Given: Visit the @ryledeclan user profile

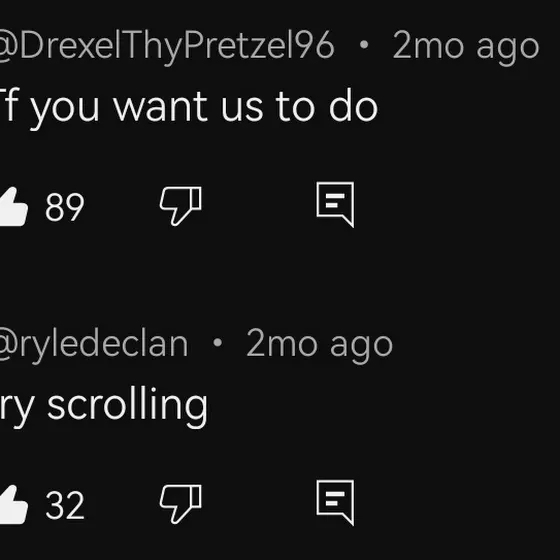Looking at the screenshot, I should tap(94, 345).
